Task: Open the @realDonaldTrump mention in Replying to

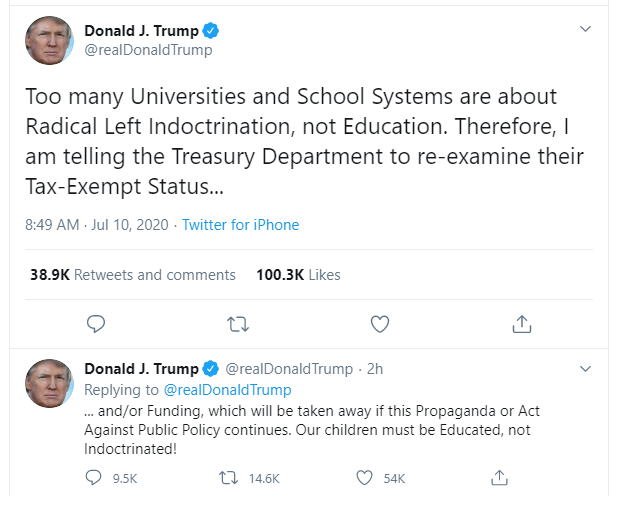Action: click(227, 390)
